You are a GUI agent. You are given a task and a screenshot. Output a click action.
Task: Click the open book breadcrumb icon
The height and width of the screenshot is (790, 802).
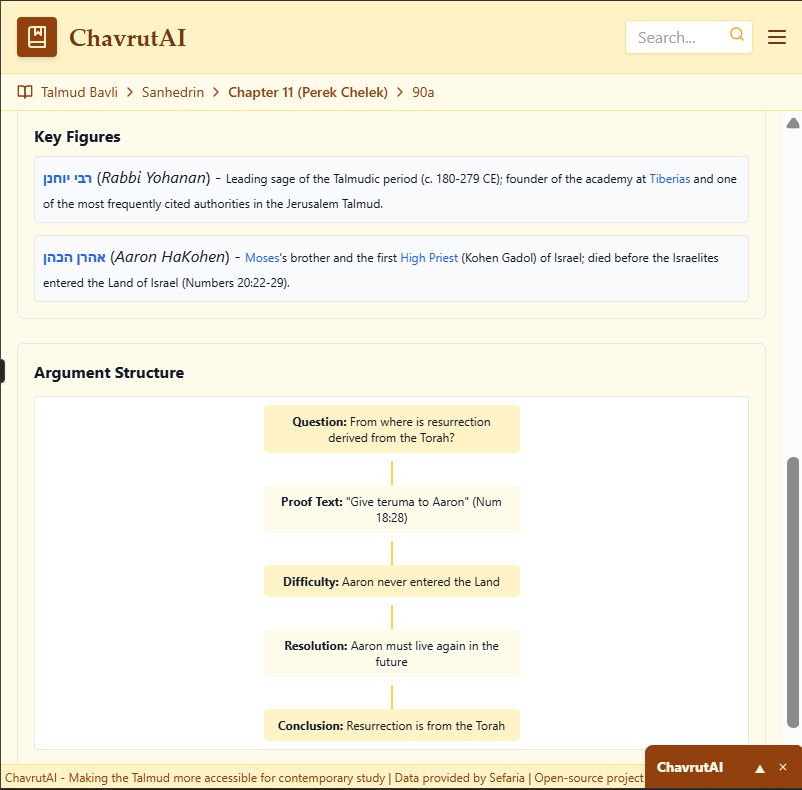coord(25,92)
